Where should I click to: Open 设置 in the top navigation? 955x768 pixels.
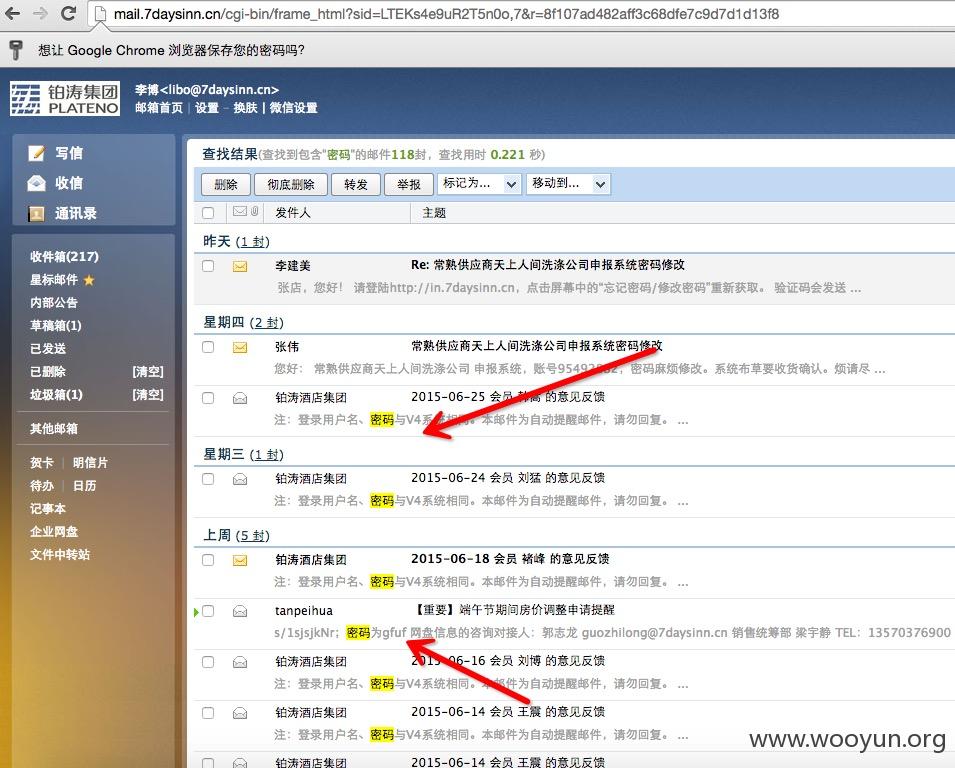click(x=207, y=108)
